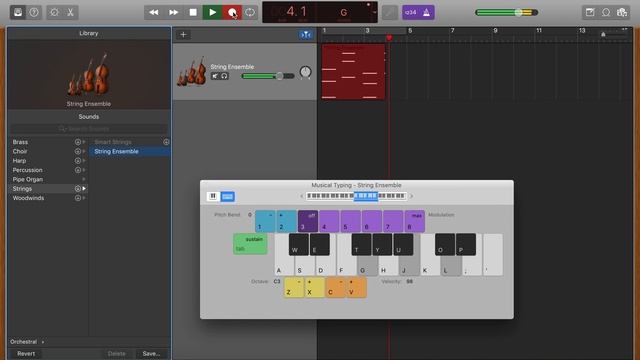Turn modulation off with key 3
640x360 pixels.
(308, 221)
